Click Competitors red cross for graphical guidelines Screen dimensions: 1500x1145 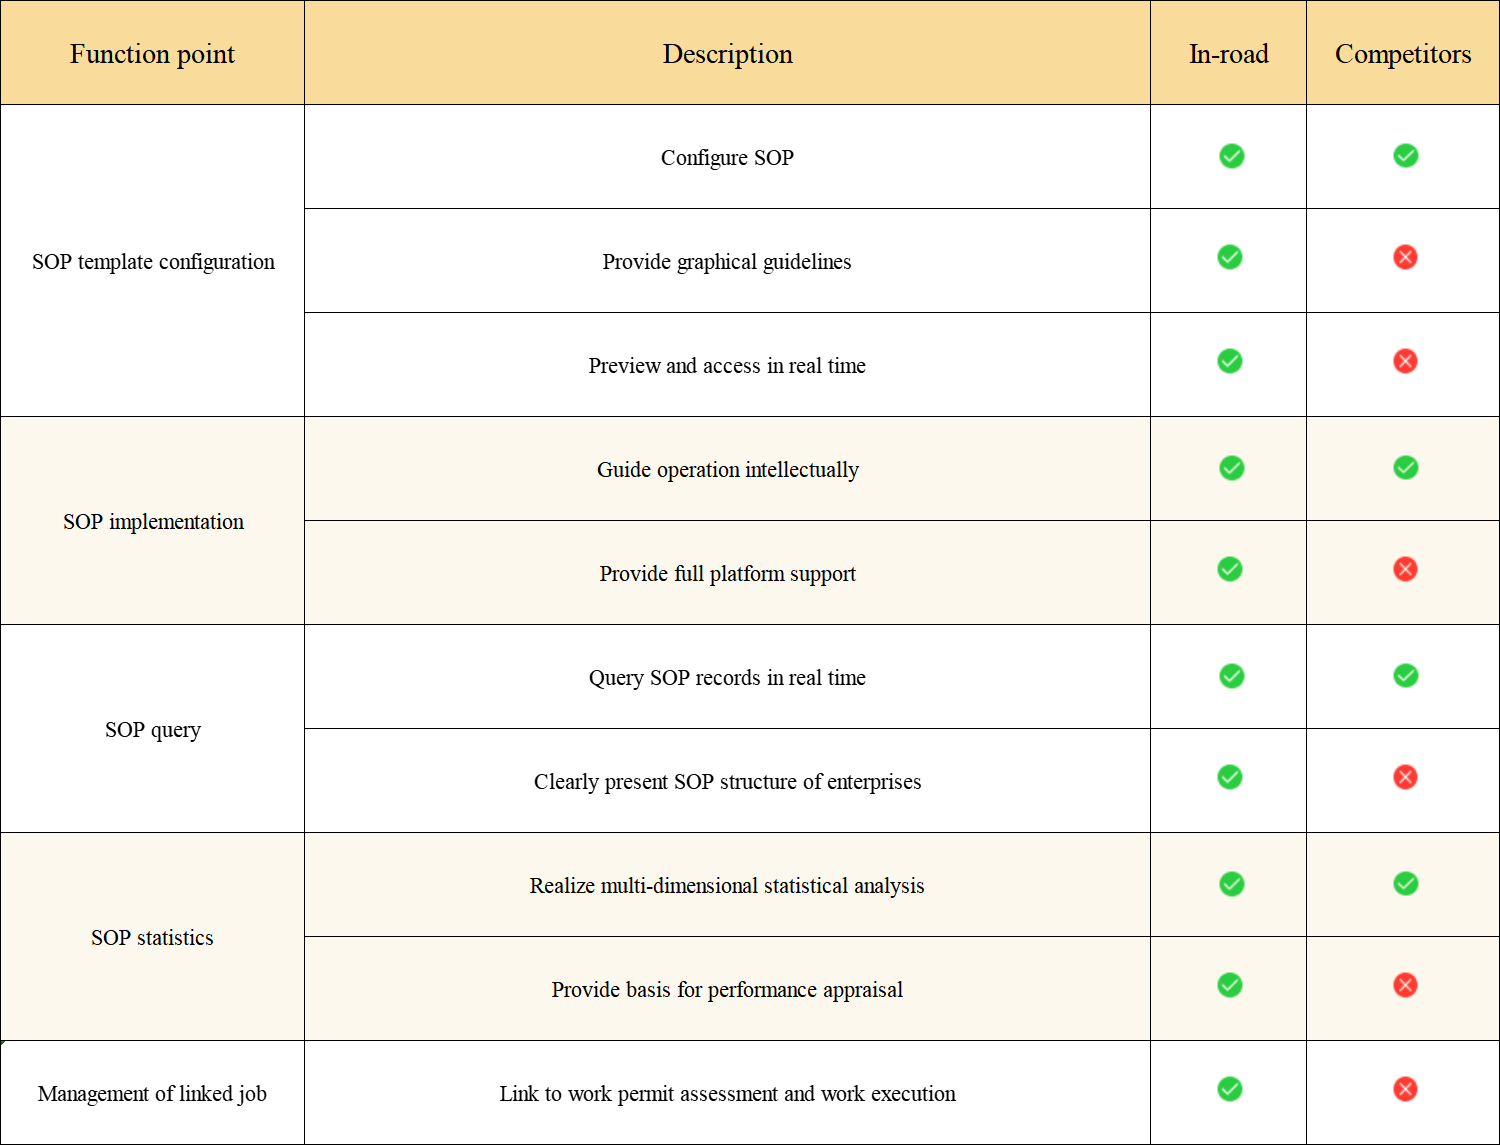coord(1405,258)
